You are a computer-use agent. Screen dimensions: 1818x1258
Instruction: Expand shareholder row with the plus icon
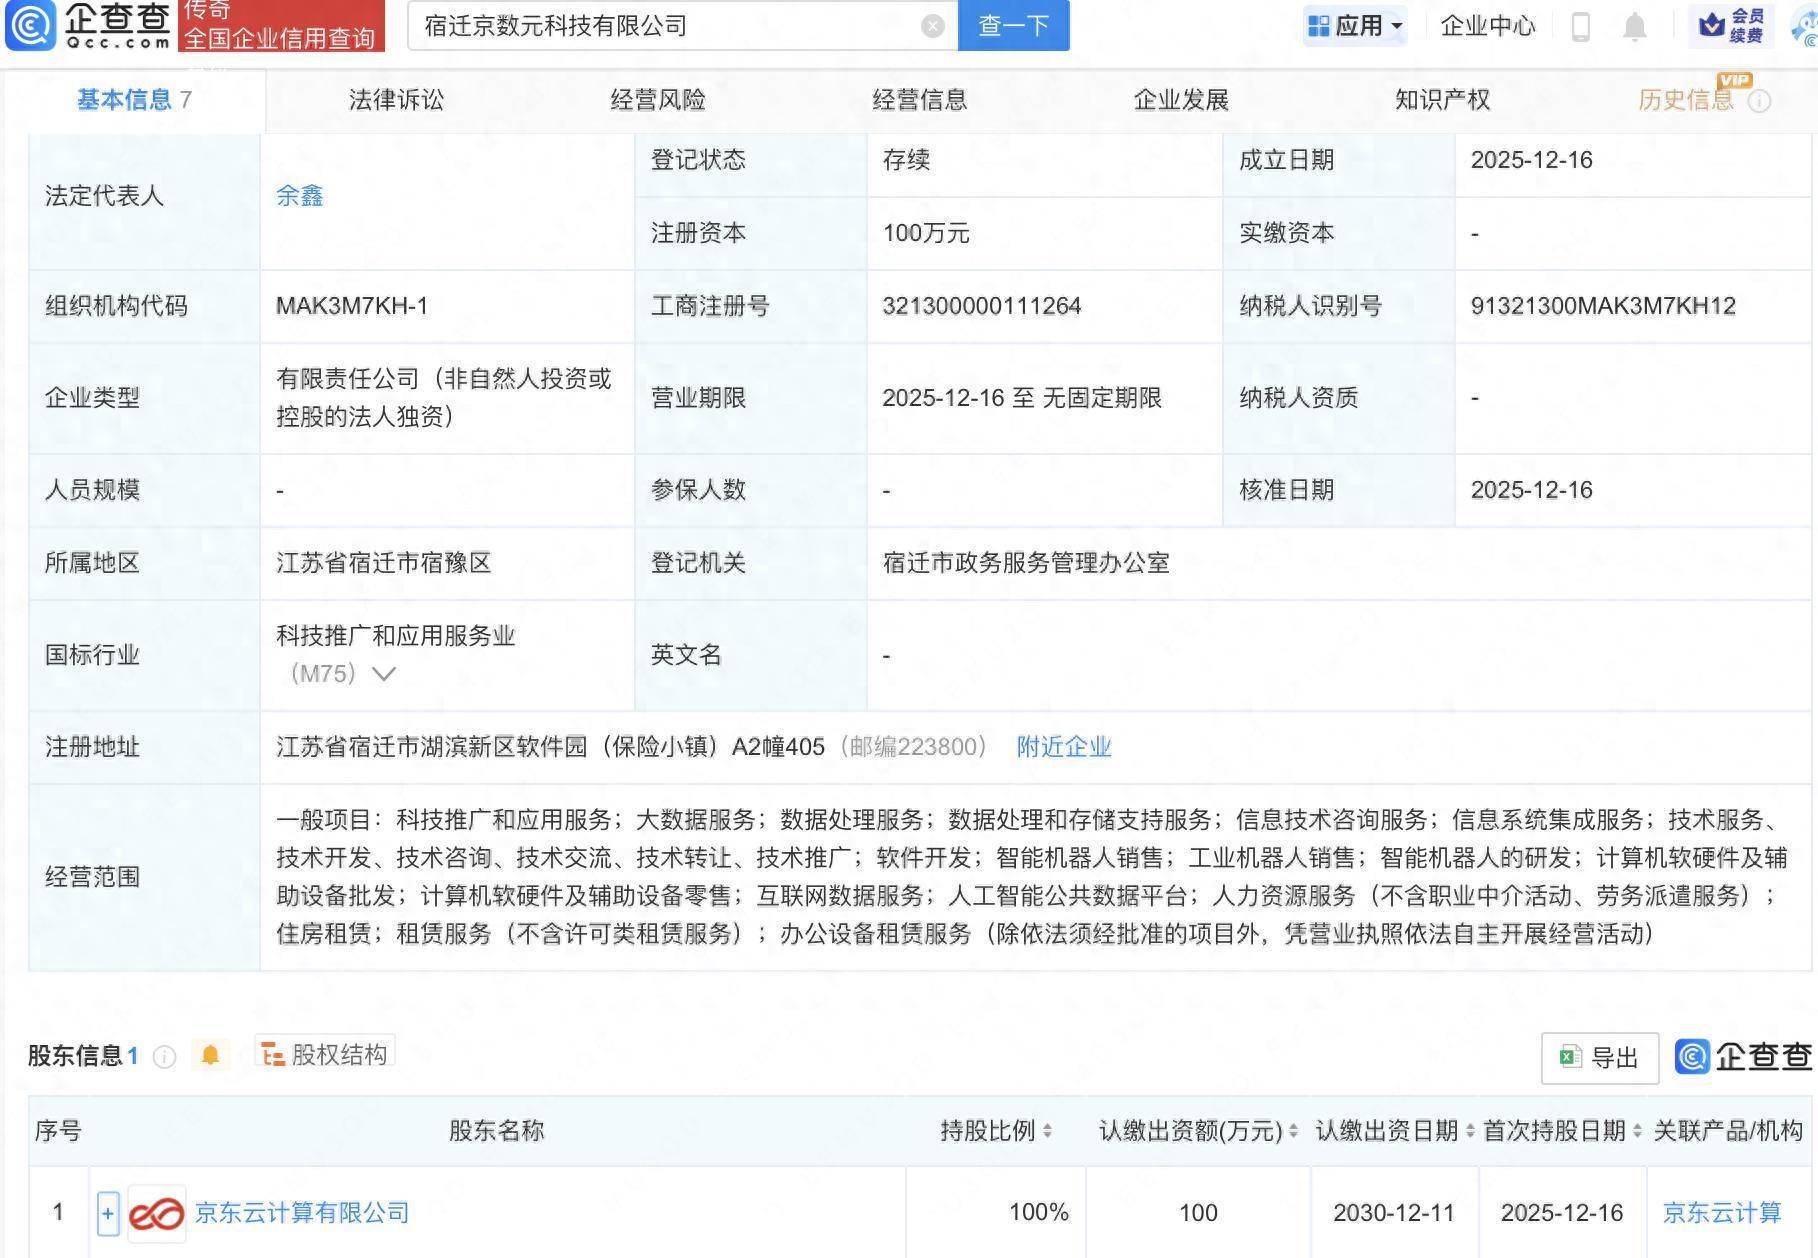(x=106, y=1212)
